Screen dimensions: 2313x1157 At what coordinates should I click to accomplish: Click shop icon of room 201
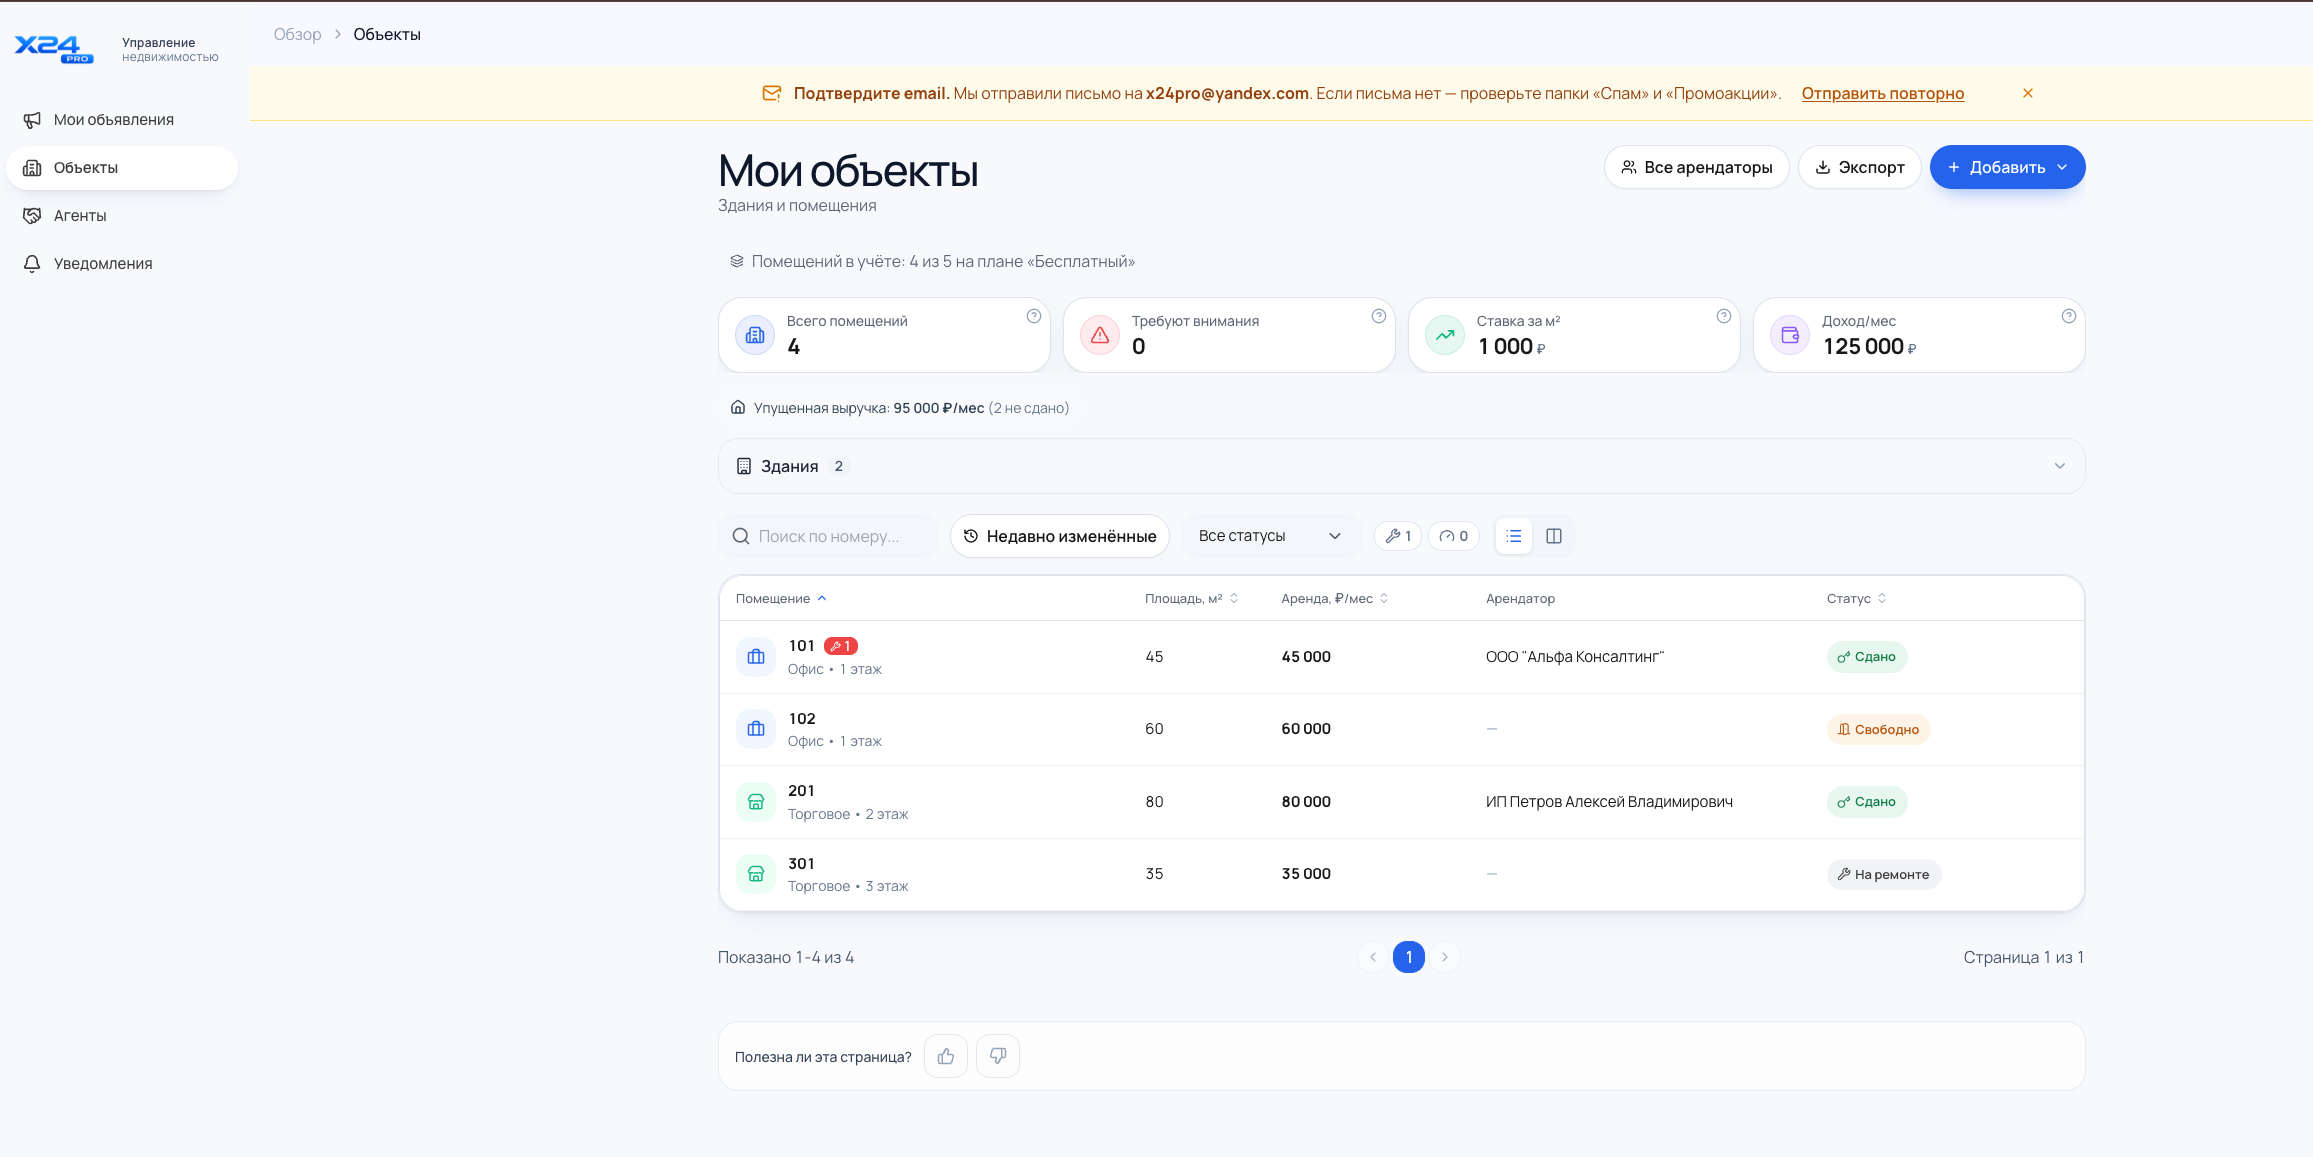756,802
